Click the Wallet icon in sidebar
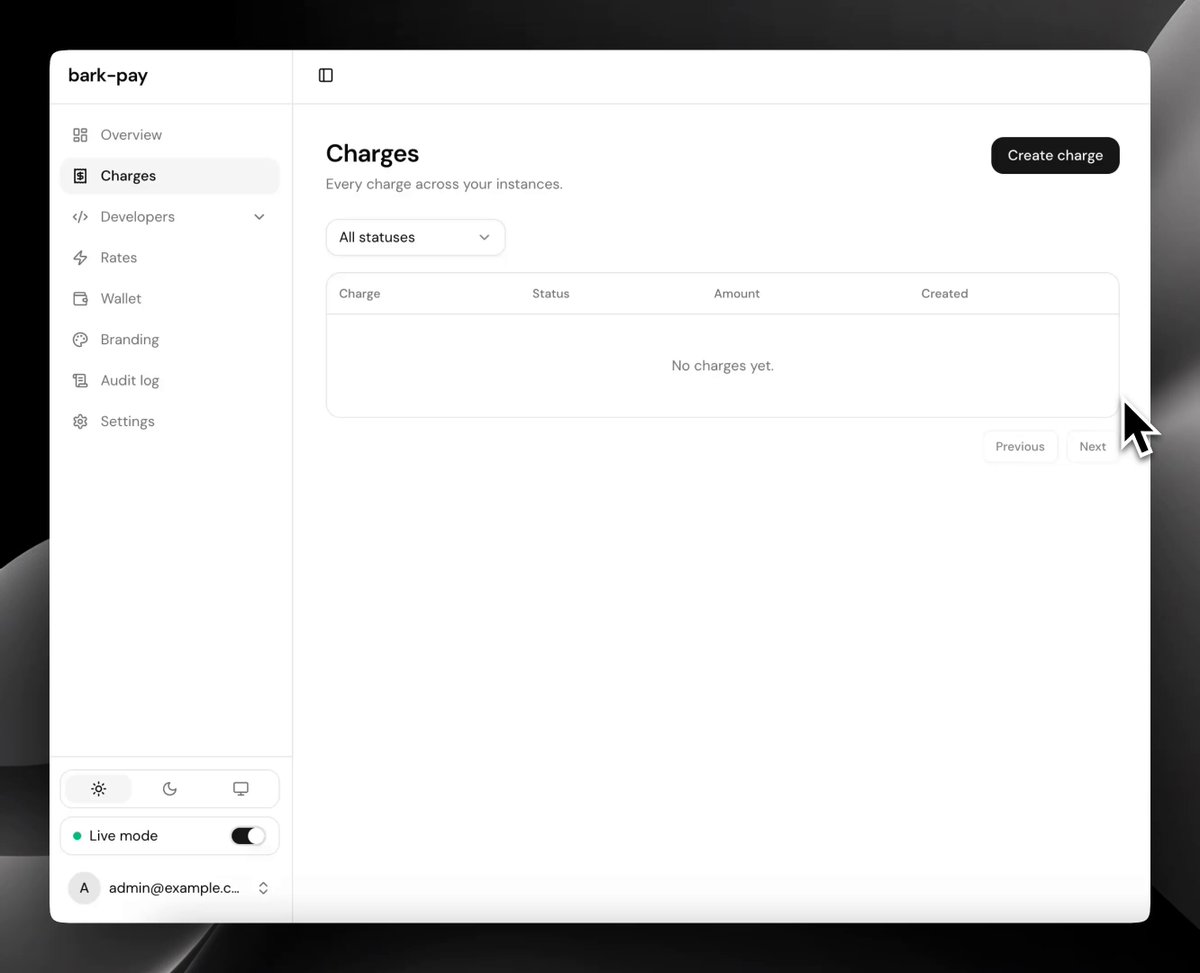The height and width of the screenshot is (973, 1200). 80,299
